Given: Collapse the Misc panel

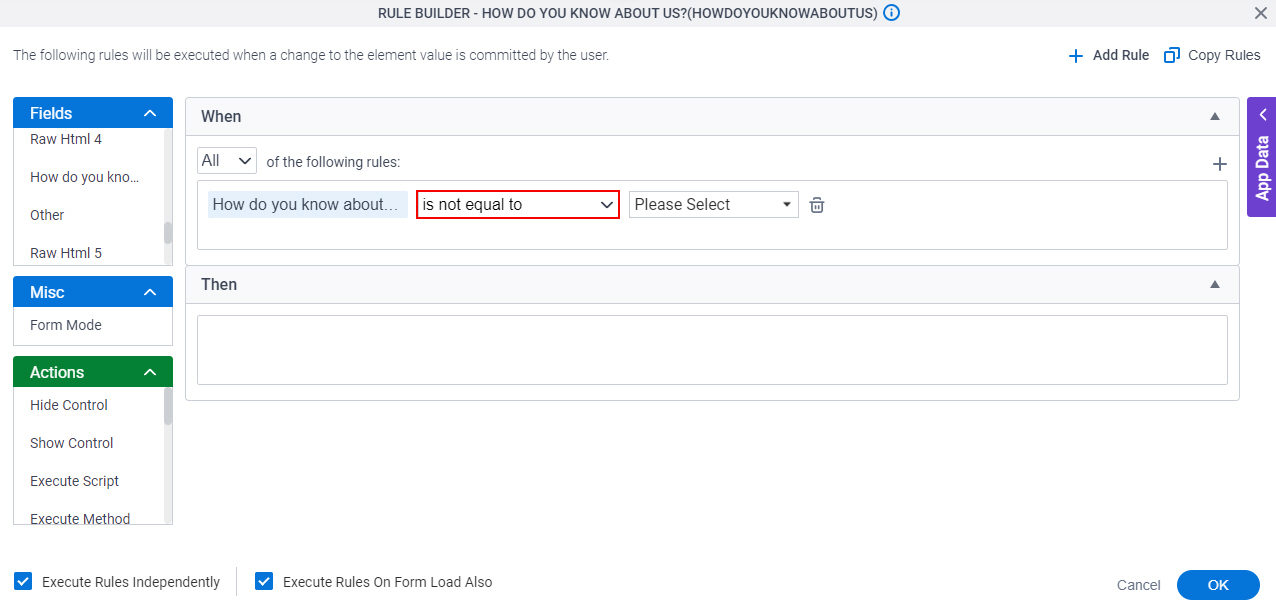Looking at the screenshot, I should pos(150,293).
